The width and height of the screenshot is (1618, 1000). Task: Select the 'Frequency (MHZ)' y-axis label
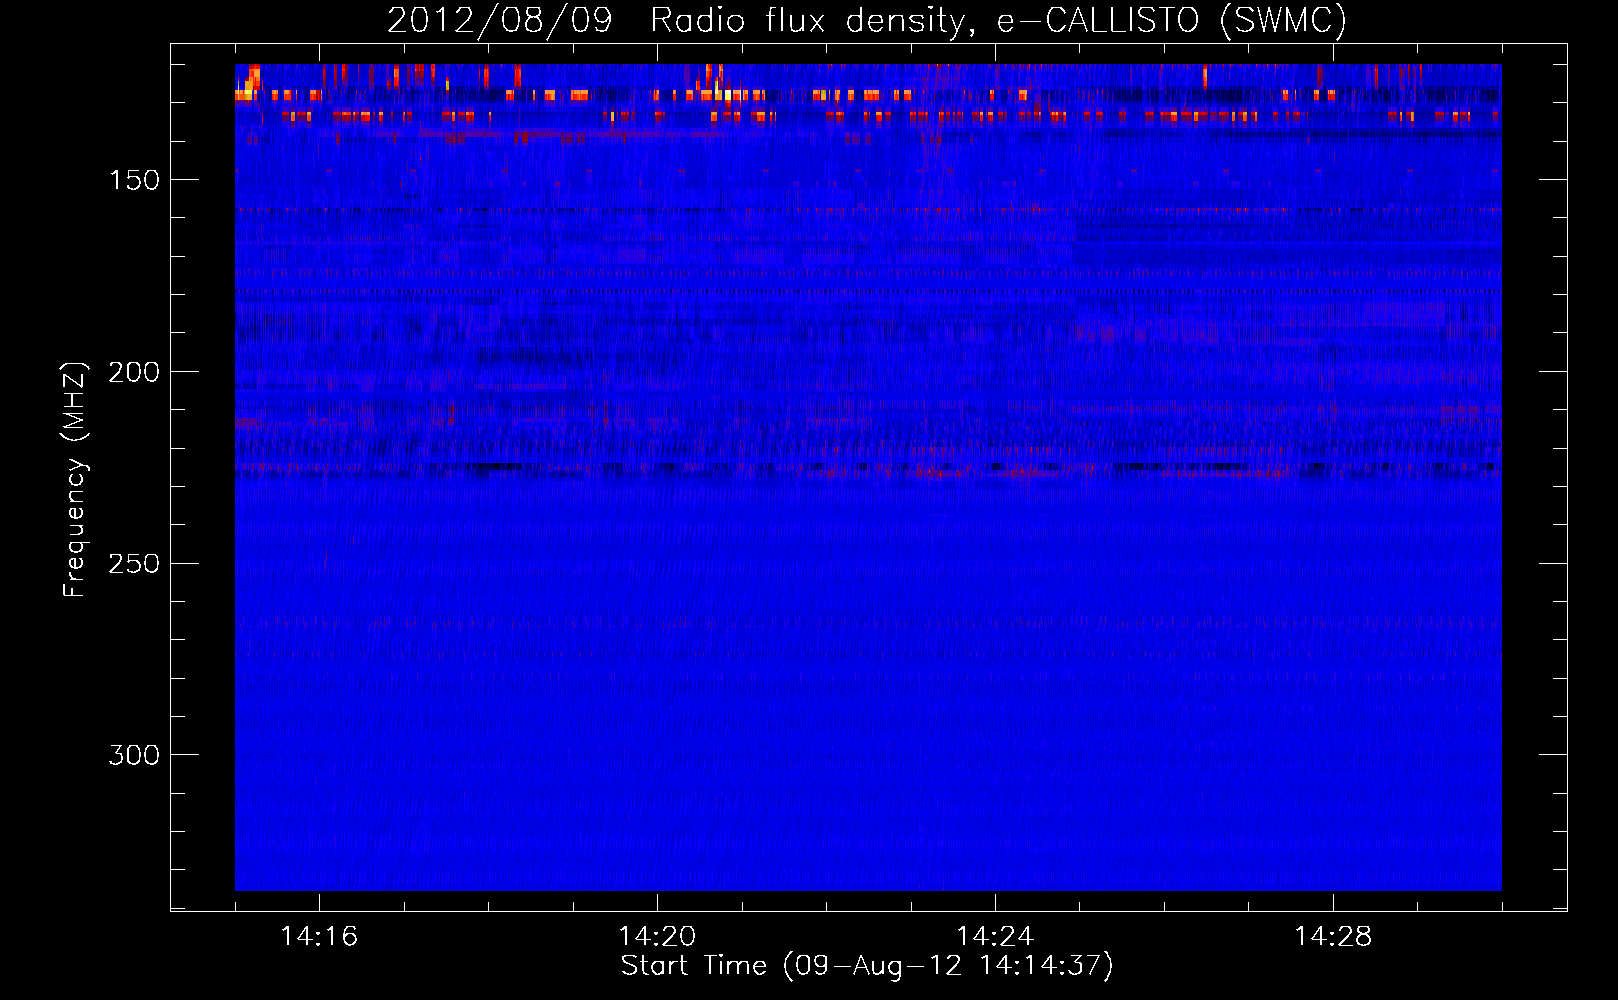tap(75, 480)
